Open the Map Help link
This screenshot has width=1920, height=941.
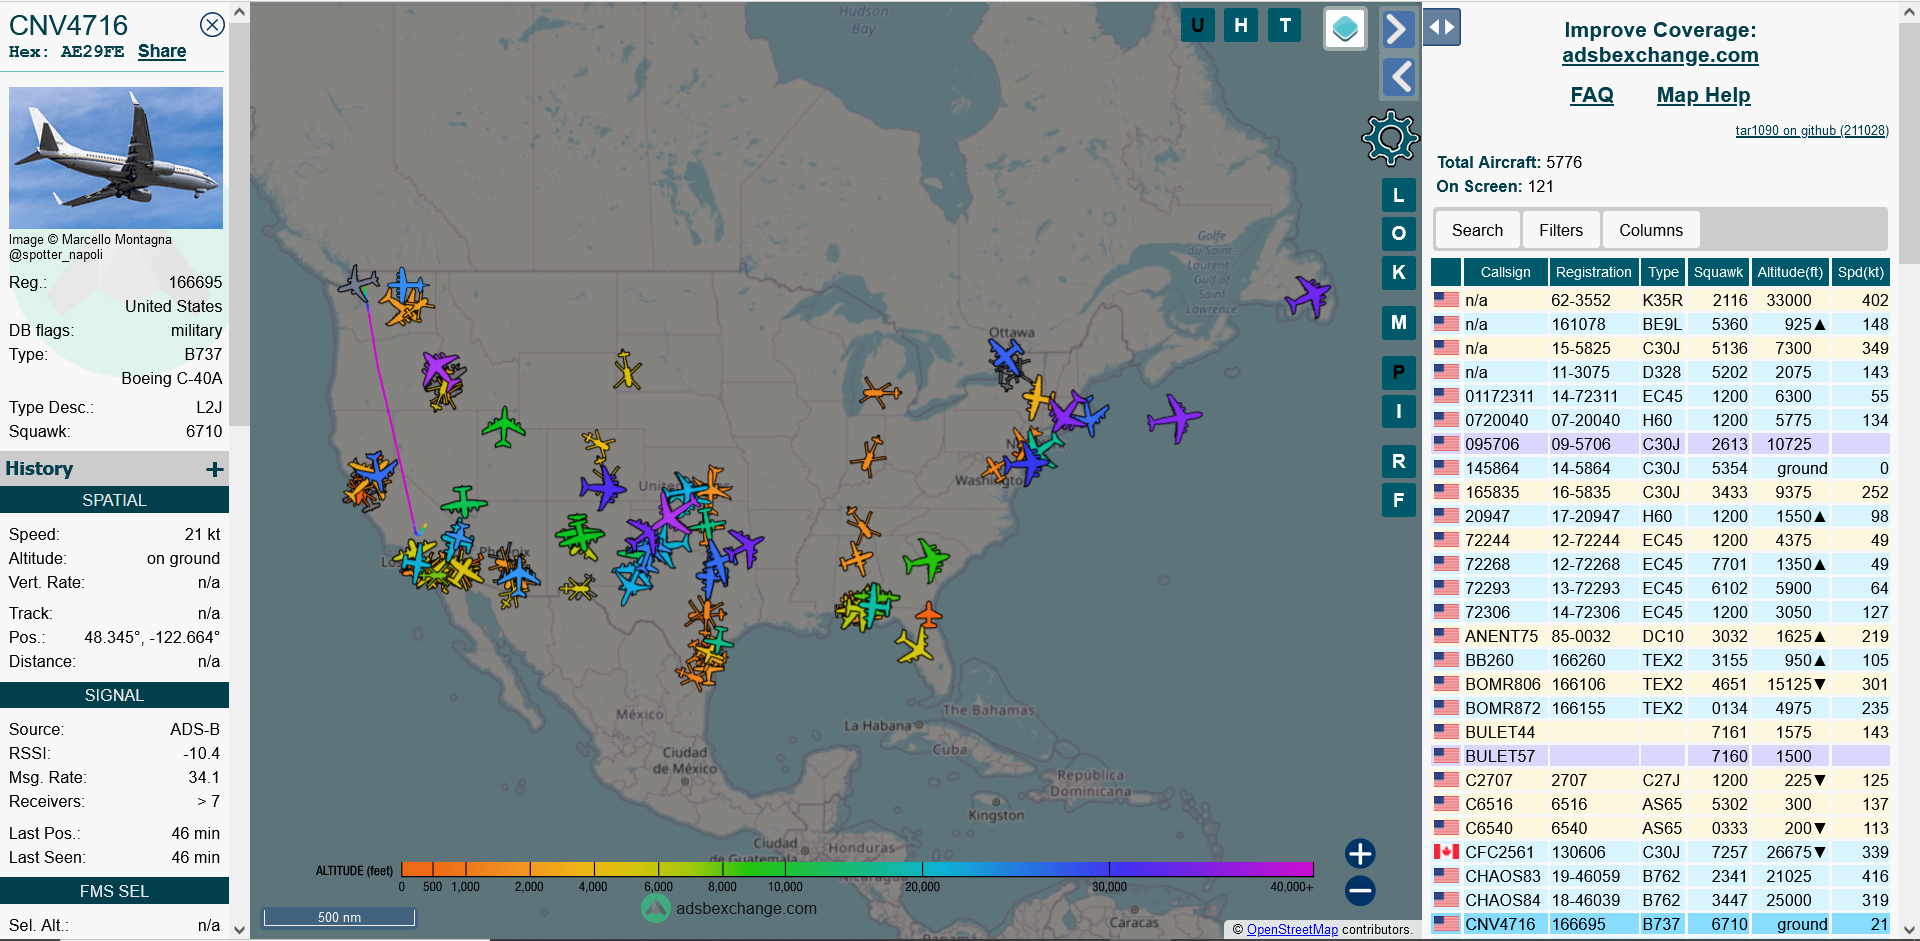1703,95
